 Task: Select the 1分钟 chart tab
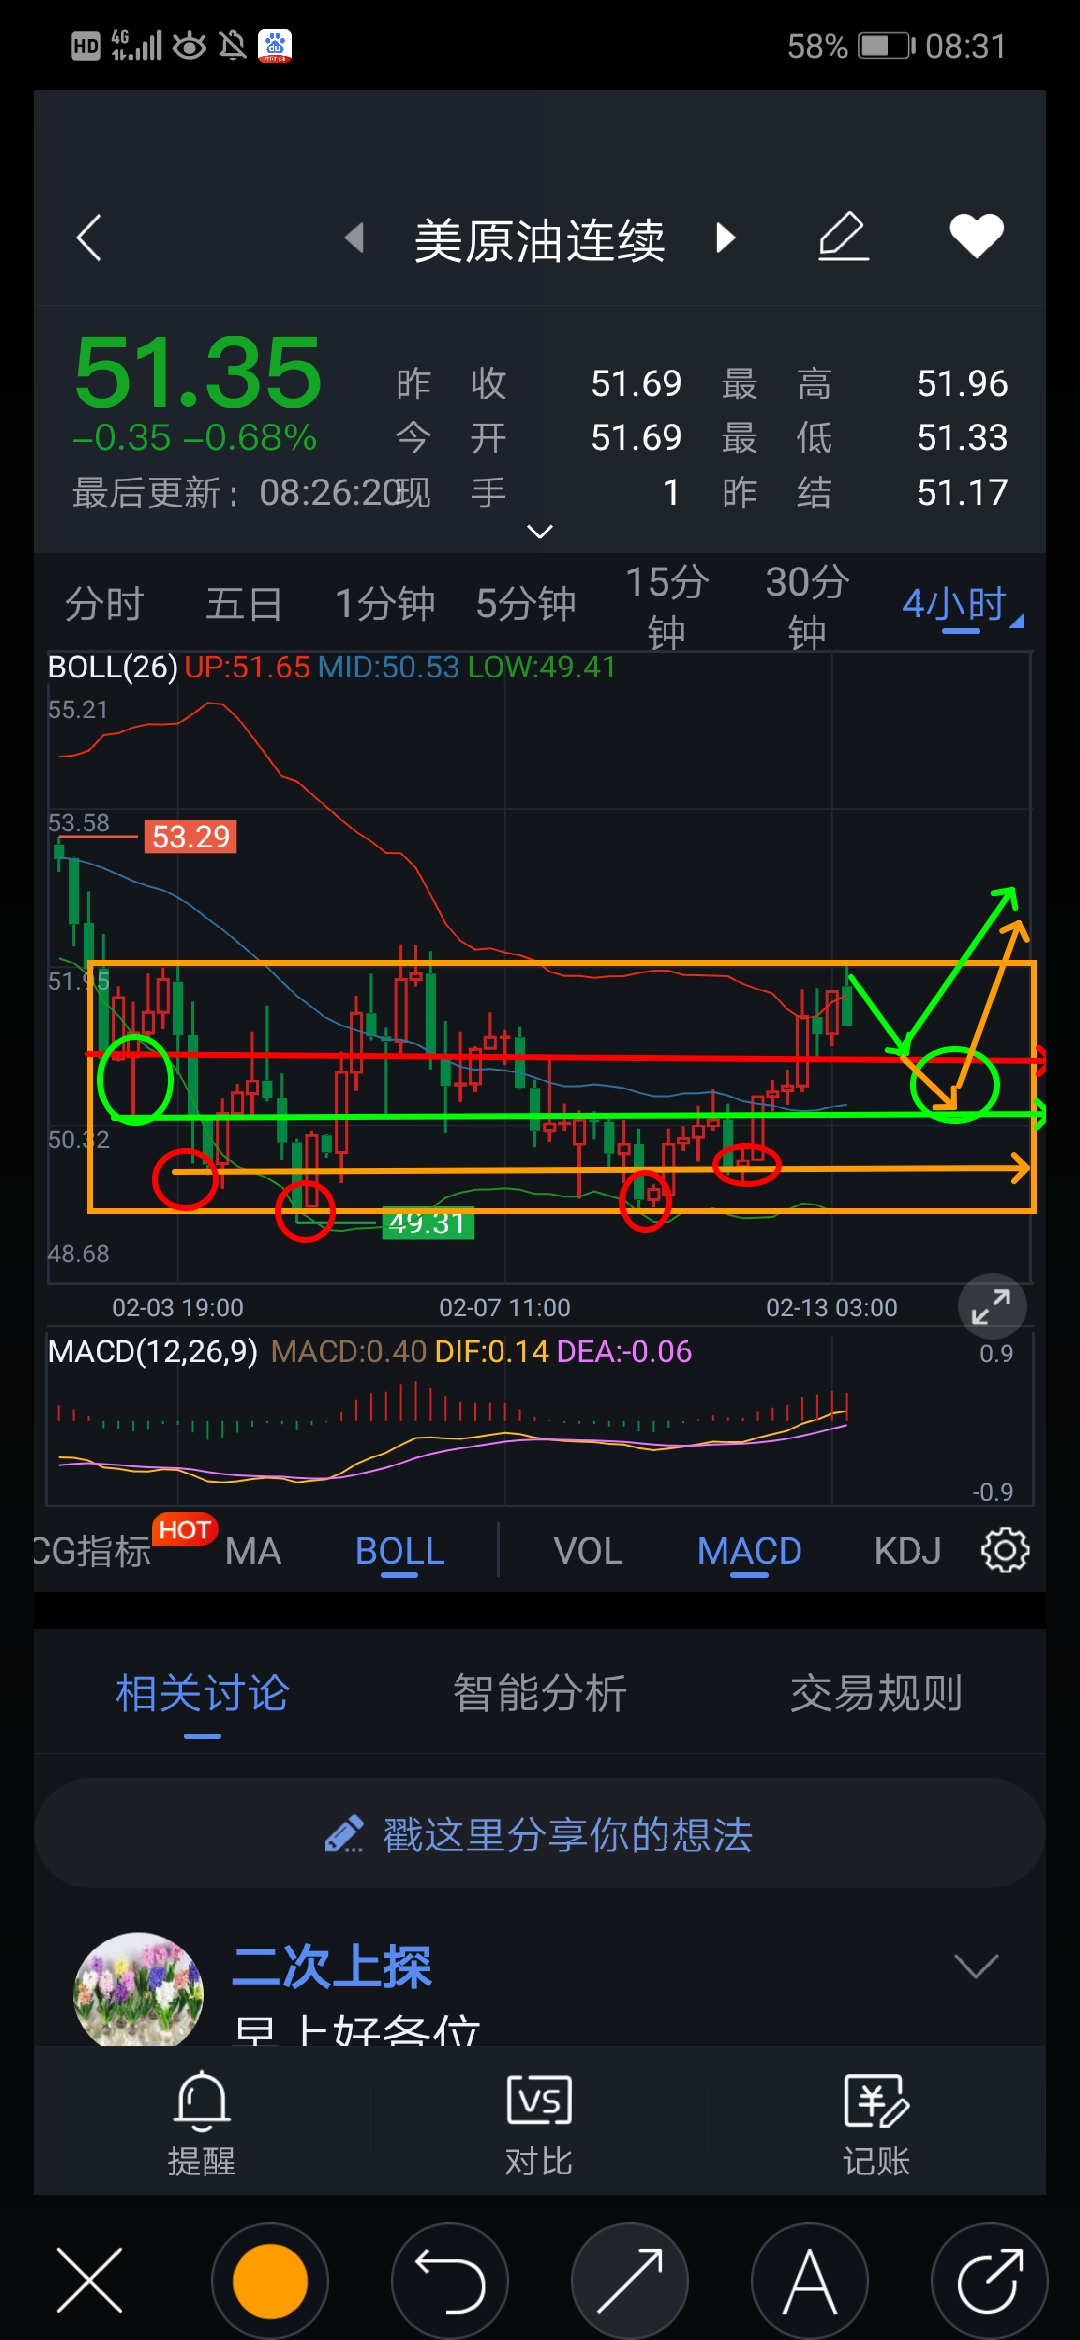click(x=385, y=604)
